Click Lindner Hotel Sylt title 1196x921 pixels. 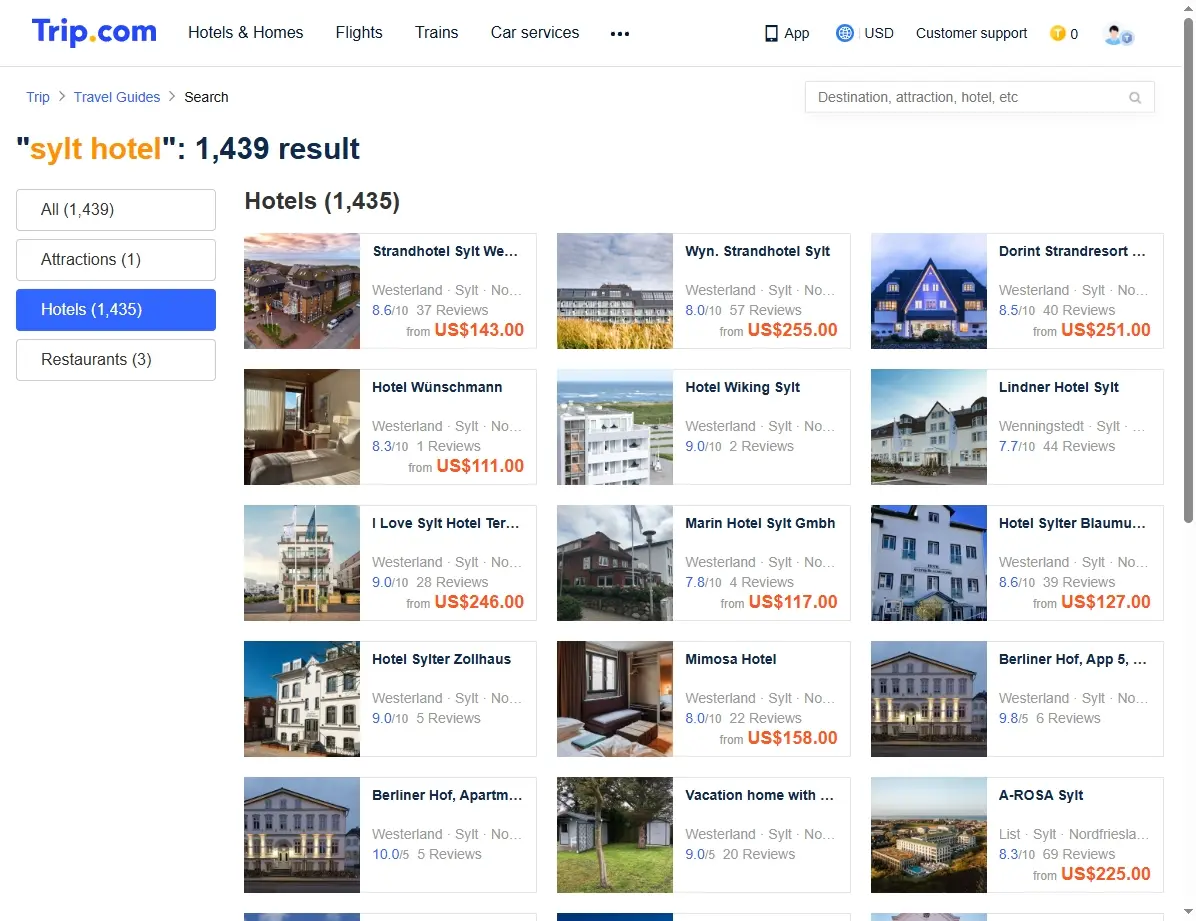coord(1059,388)
